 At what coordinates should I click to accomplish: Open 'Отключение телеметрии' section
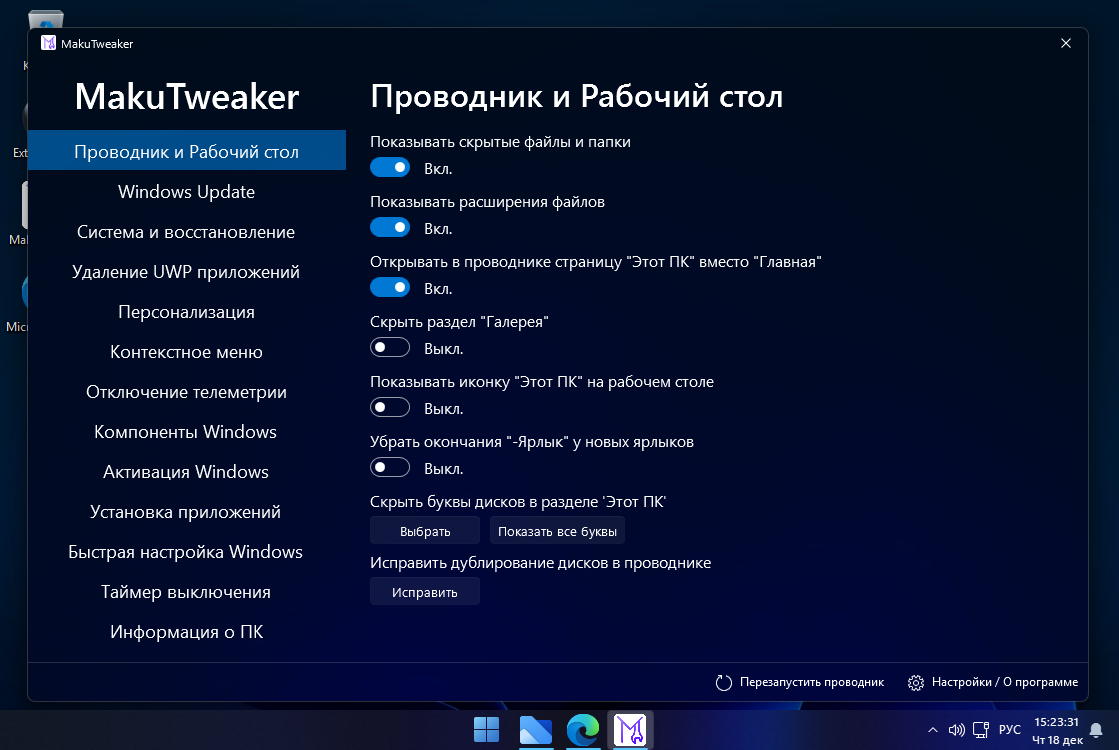(x=187, y=391)
